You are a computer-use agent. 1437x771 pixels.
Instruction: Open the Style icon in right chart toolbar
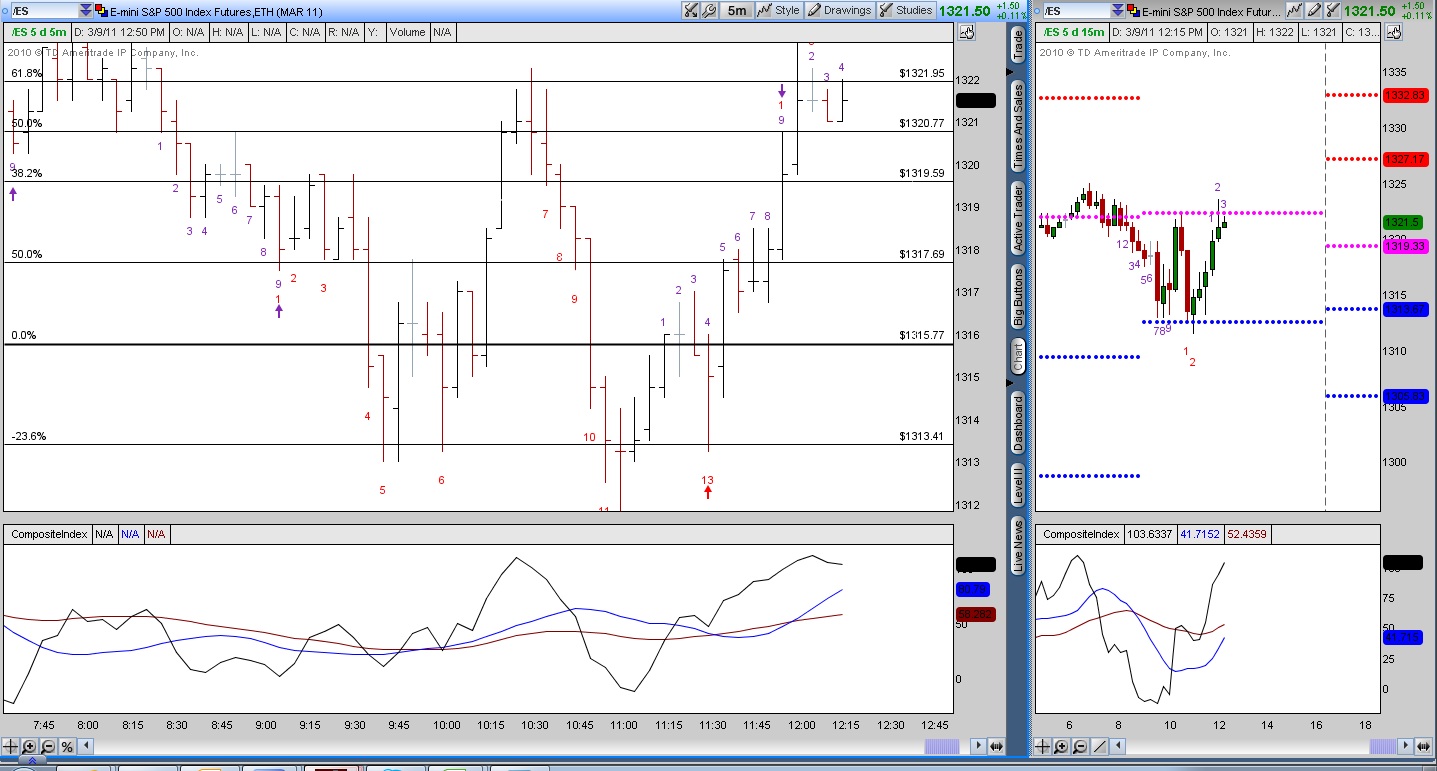(x=1294, y=10)
